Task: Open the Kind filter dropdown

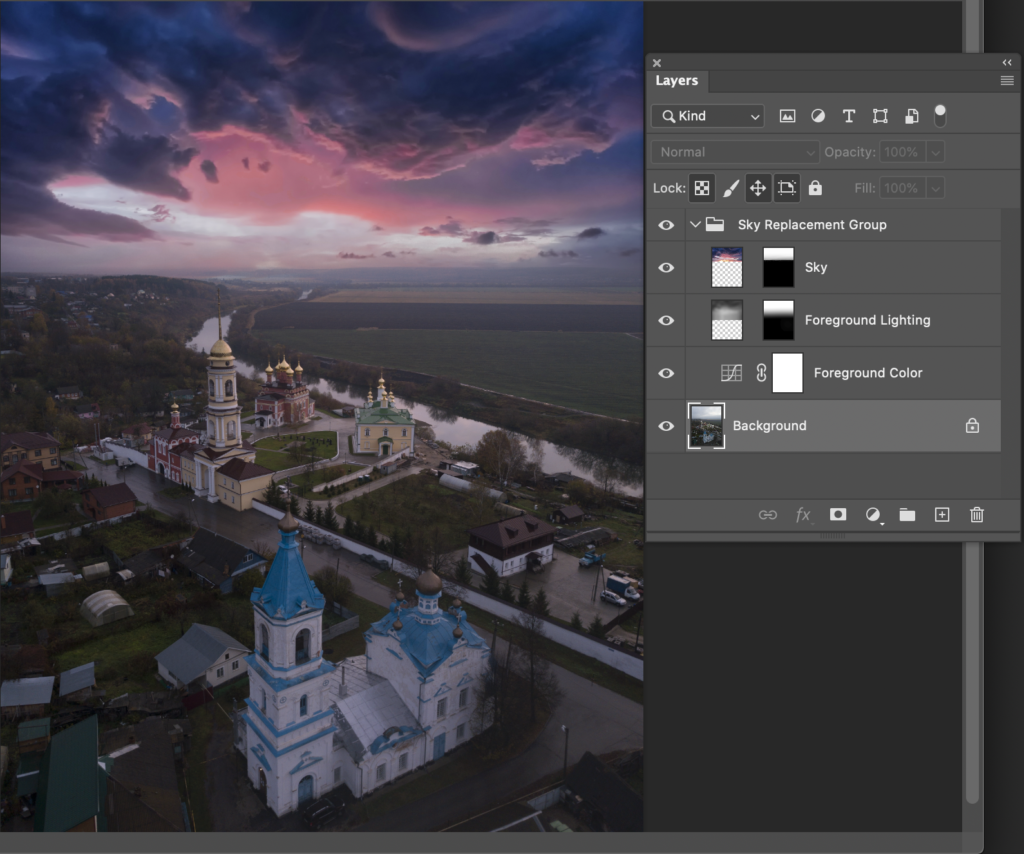Action: click(x=707, y=116)
